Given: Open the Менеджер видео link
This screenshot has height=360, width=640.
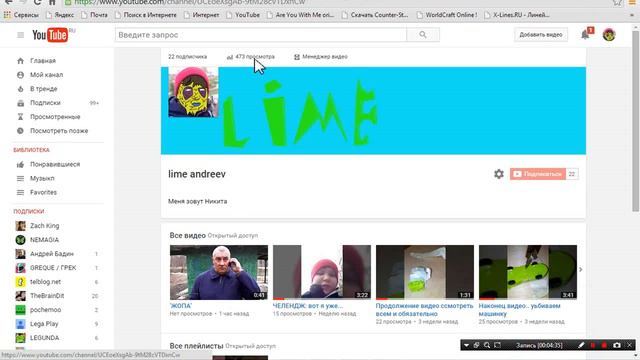Looking at the screenshot, I should [x=321, y=57].
